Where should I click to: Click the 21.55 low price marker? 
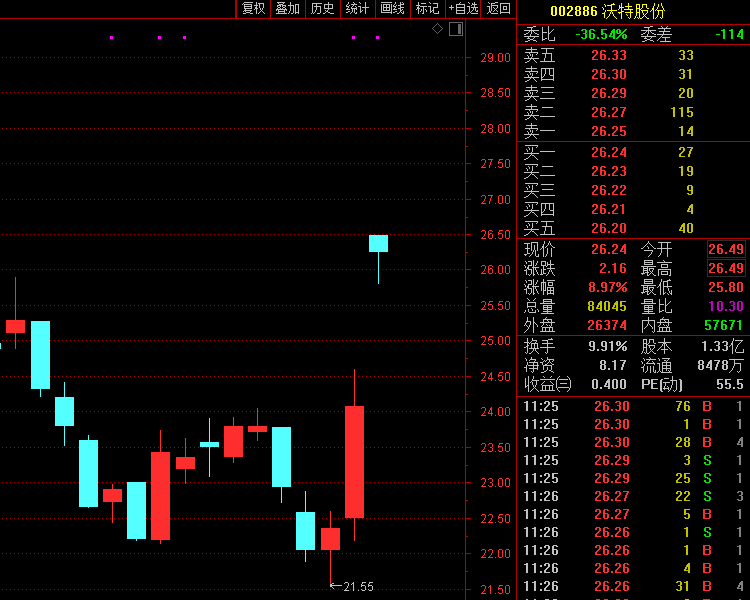point(357,586)
